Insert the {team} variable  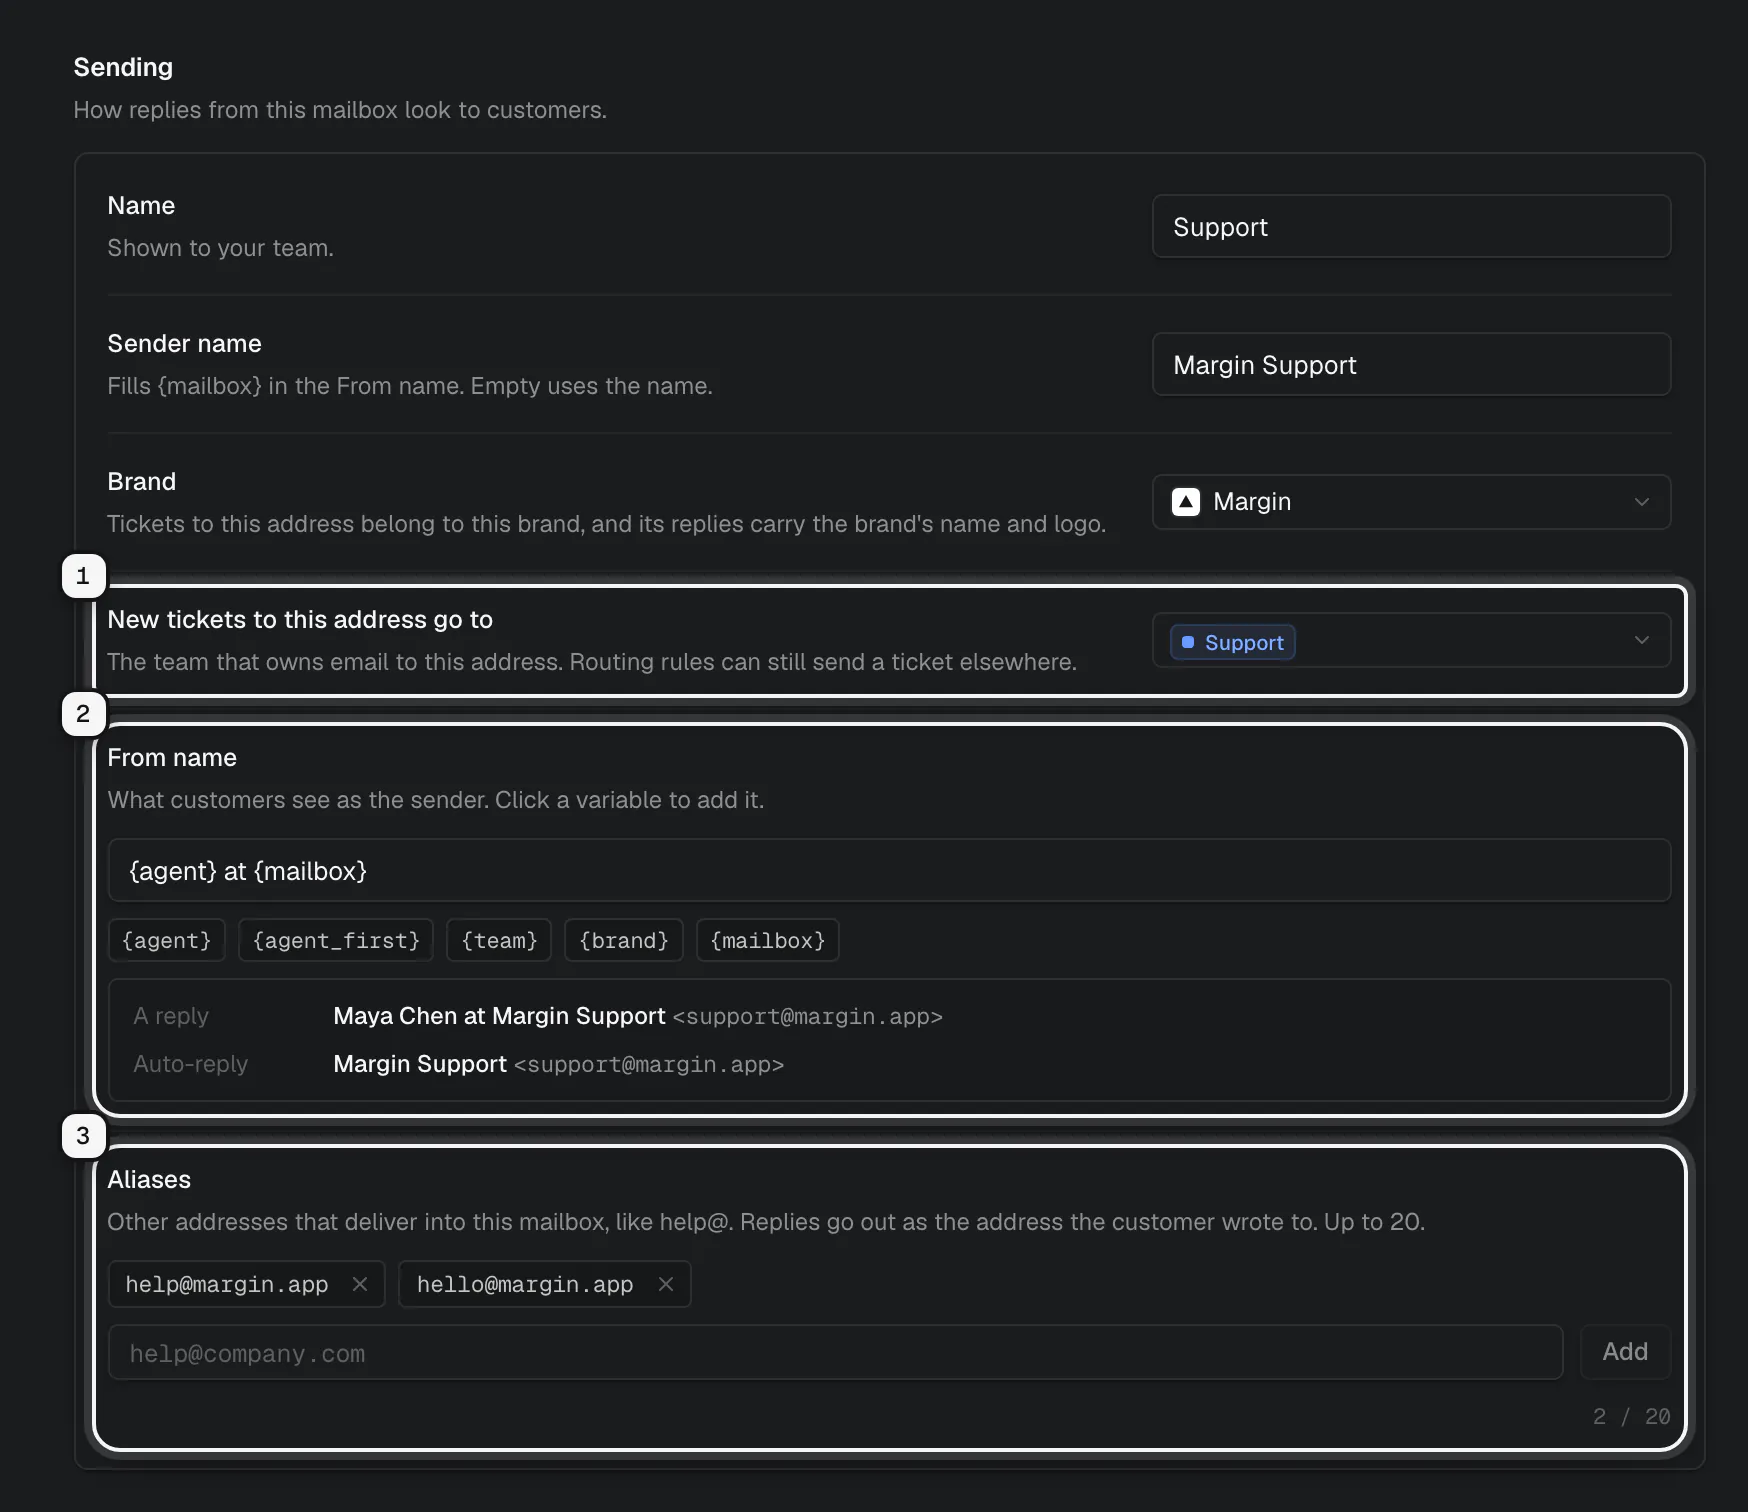[x=499, y=941]
